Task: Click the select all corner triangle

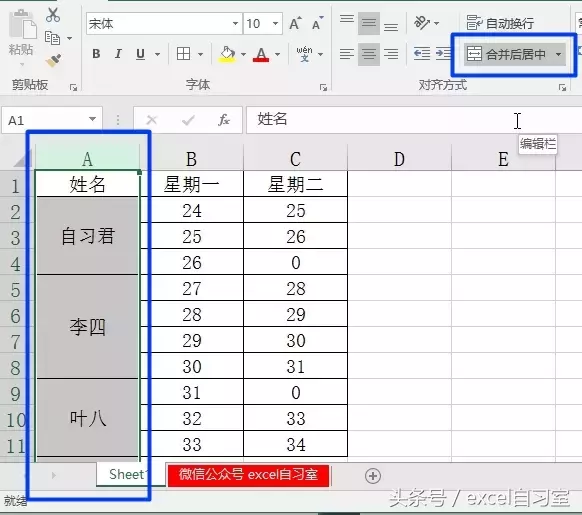Action: [23, 159]
